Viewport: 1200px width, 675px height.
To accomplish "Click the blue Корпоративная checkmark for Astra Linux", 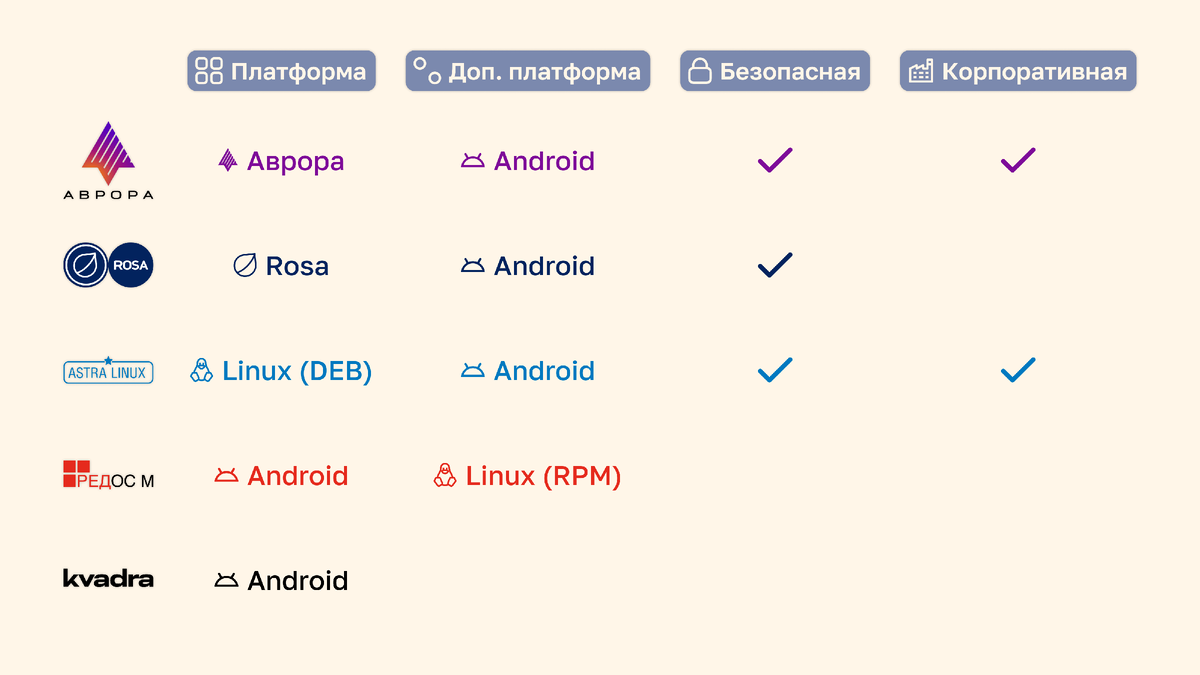I will [1018, 370].
